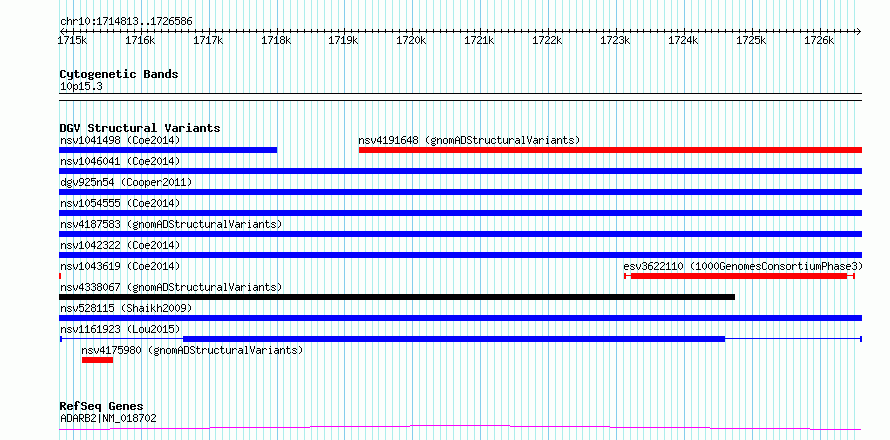This screenshot has height=440, width=890.
Task: Open nsv4187583 (gnomADStructuralVariants) label
Action: click(171, 224)
